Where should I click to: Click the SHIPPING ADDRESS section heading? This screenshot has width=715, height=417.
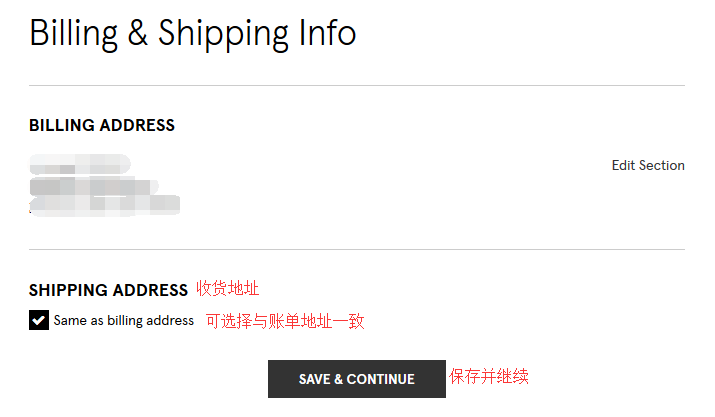point(108,290)
